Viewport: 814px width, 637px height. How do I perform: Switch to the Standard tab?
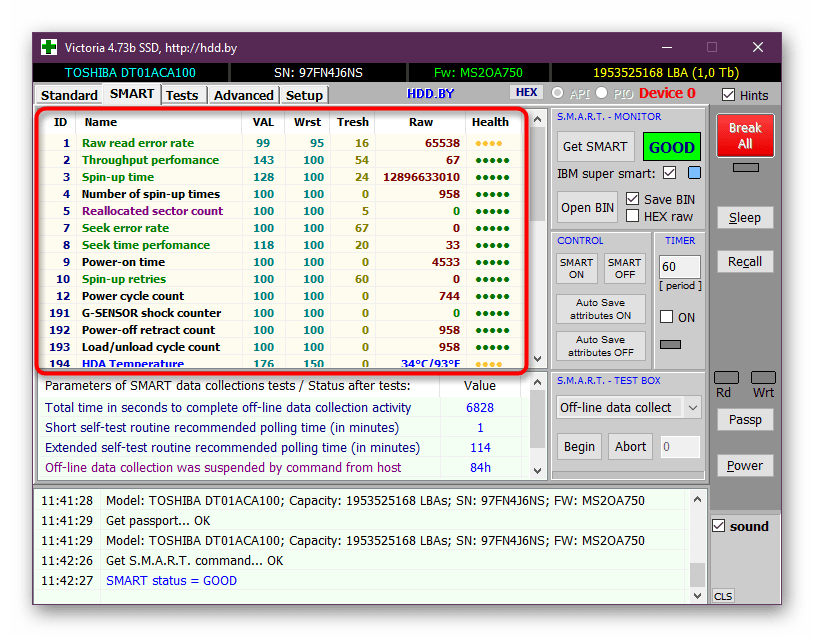[x=69, y=96]
